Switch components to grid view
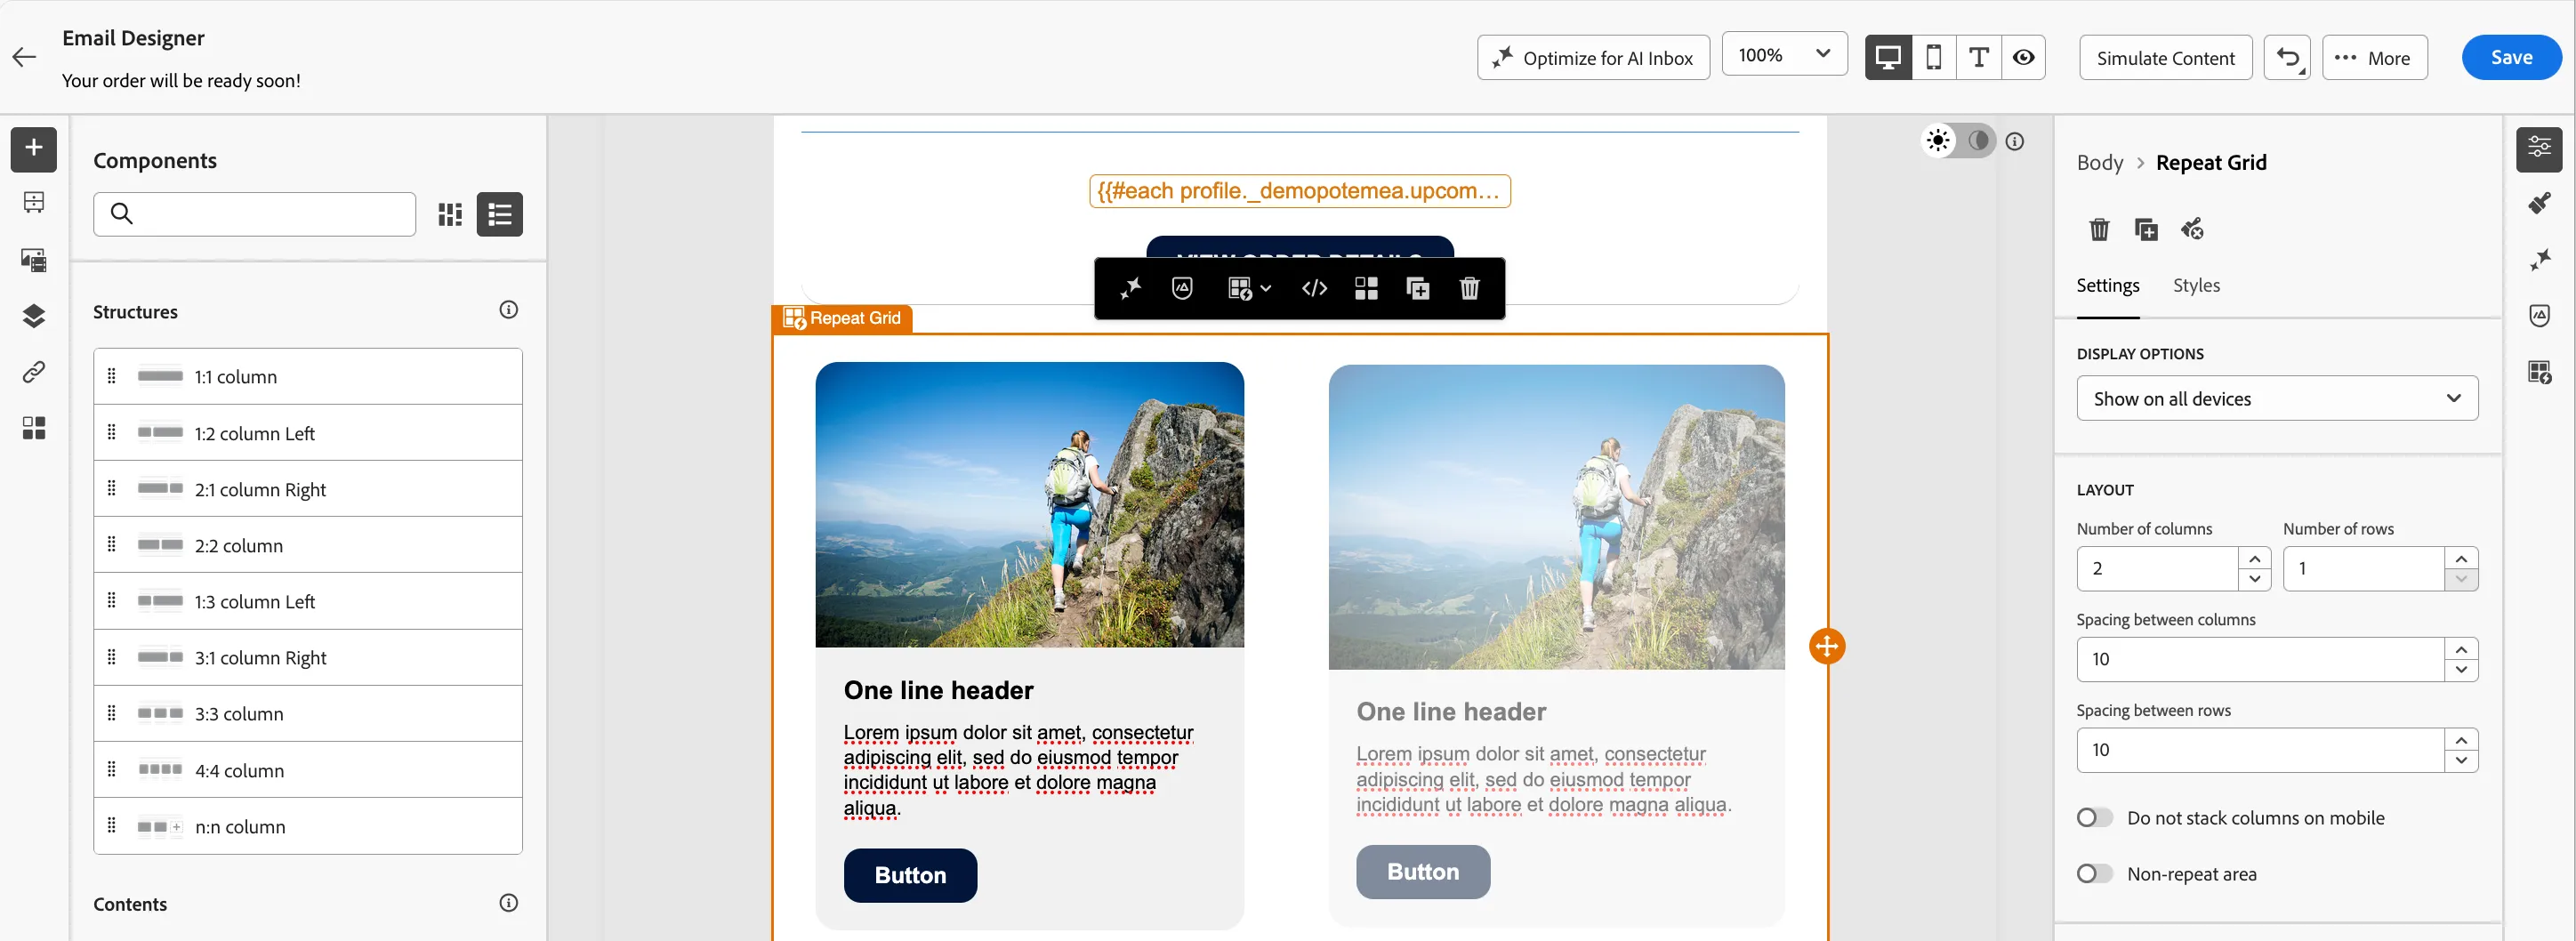Screen dimensions: 2576x941 pyautogui.click(x=450, y=214)
